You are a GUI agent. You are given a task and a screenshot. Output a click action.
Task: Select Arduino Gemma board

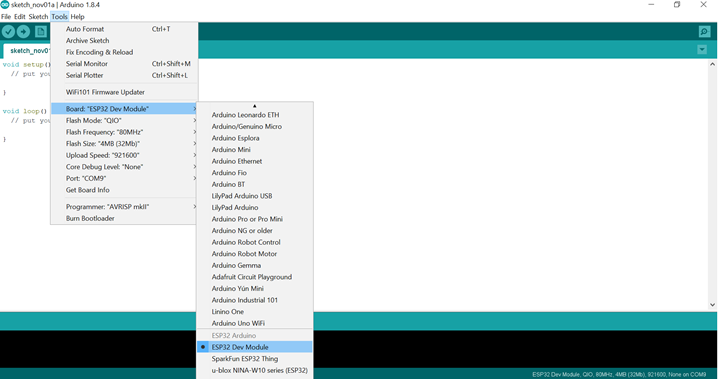pos(255,265)
